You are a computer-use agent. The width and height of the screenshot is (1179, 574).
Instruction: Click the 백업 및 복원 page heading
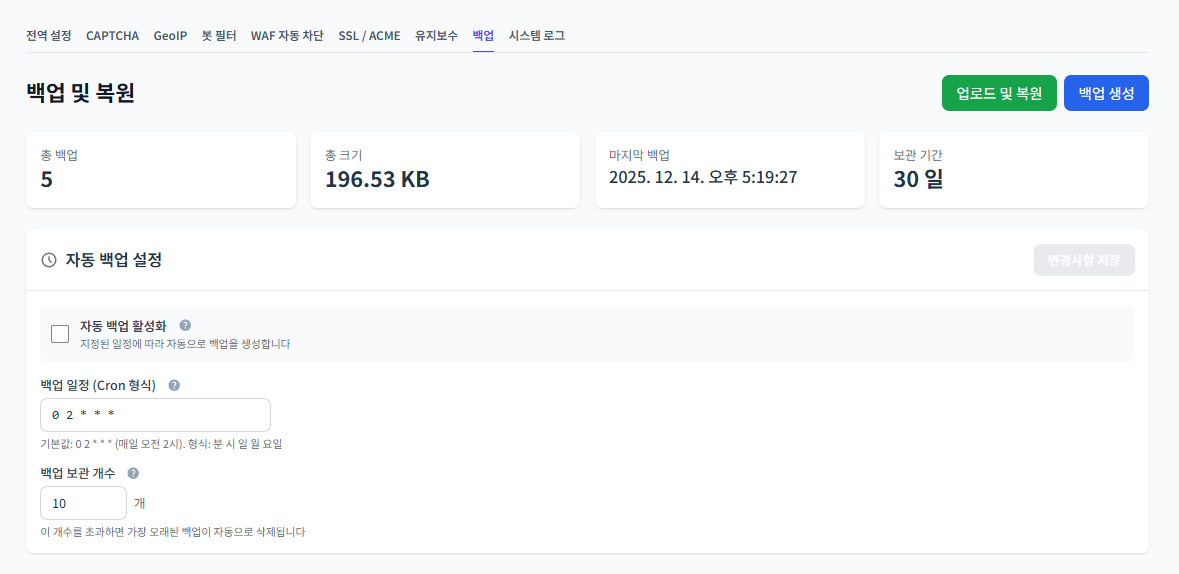pos(80,93)
